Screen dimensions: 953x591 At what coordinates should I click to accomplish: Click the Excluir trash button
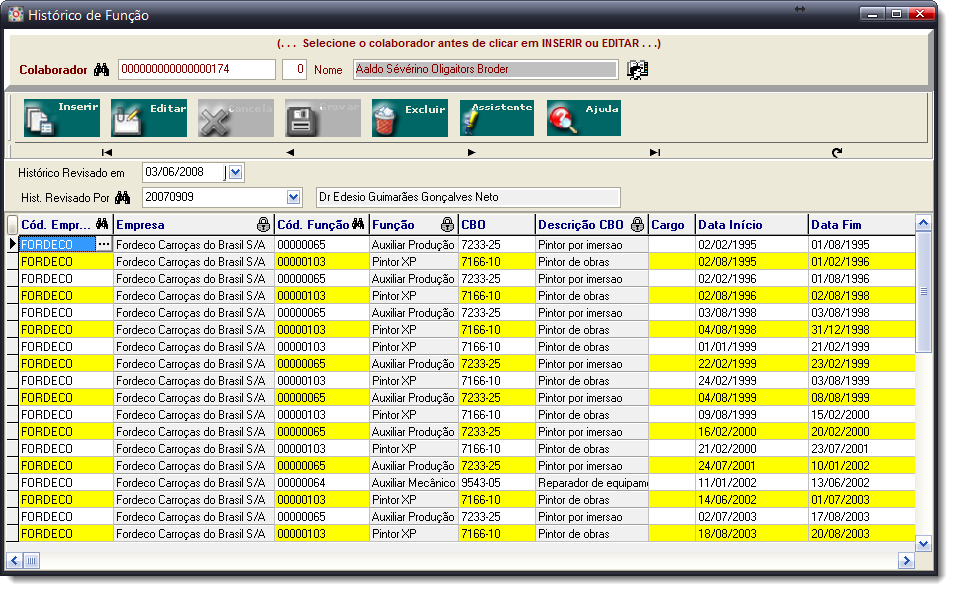pos(410,118)
